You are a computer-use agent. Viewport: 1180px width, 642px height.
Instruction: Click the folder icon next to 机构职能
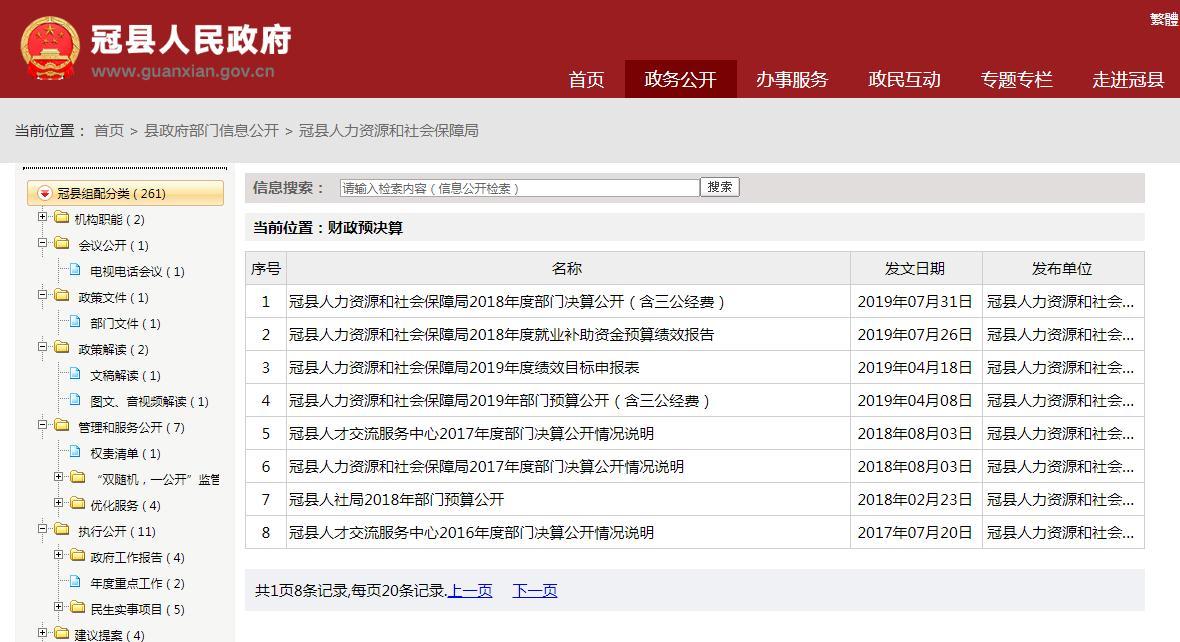click(x=62, y=218)
